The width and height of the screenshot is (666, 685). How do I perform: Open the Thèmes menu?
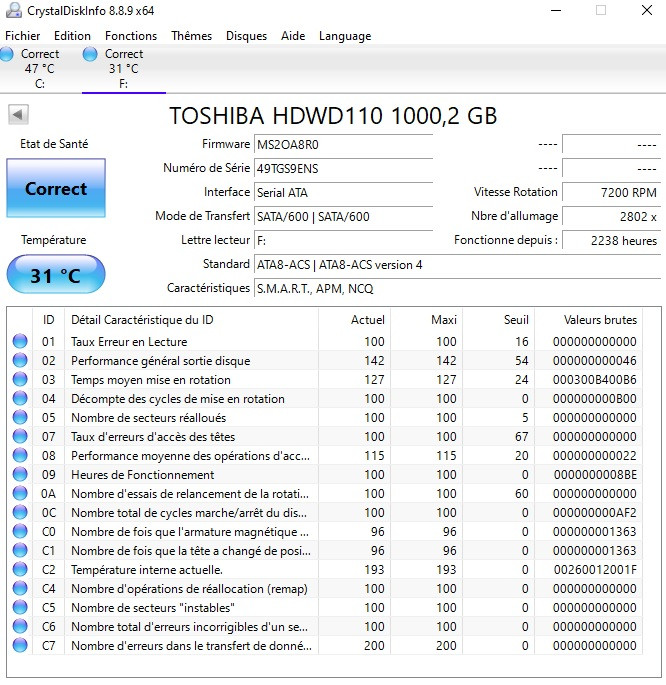click(191, 36)
